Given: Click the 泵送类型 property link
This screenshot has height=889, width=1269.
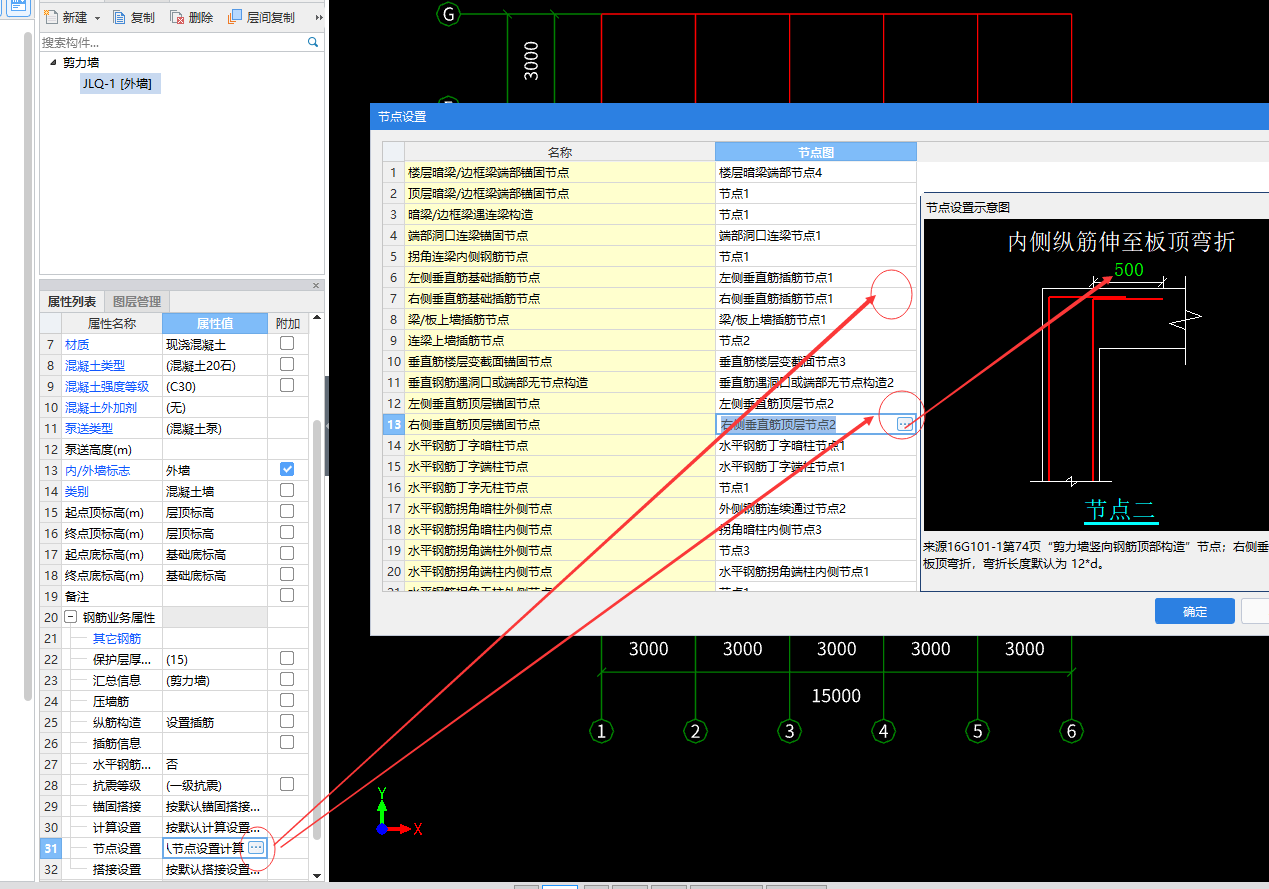Looking at the screenshot, I should coord(89,428).
